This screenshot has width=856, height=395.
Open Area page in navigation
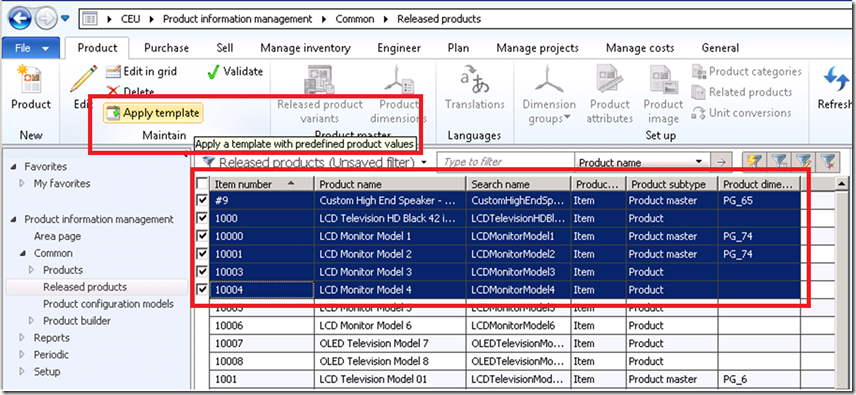tap(57, 236)
